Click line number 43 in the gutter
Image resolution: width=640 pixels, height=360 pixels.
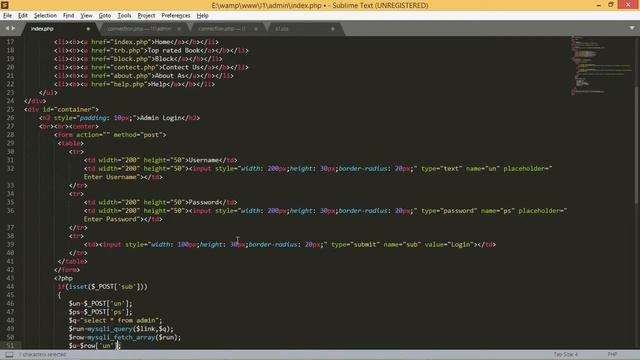tap(10, 278)
